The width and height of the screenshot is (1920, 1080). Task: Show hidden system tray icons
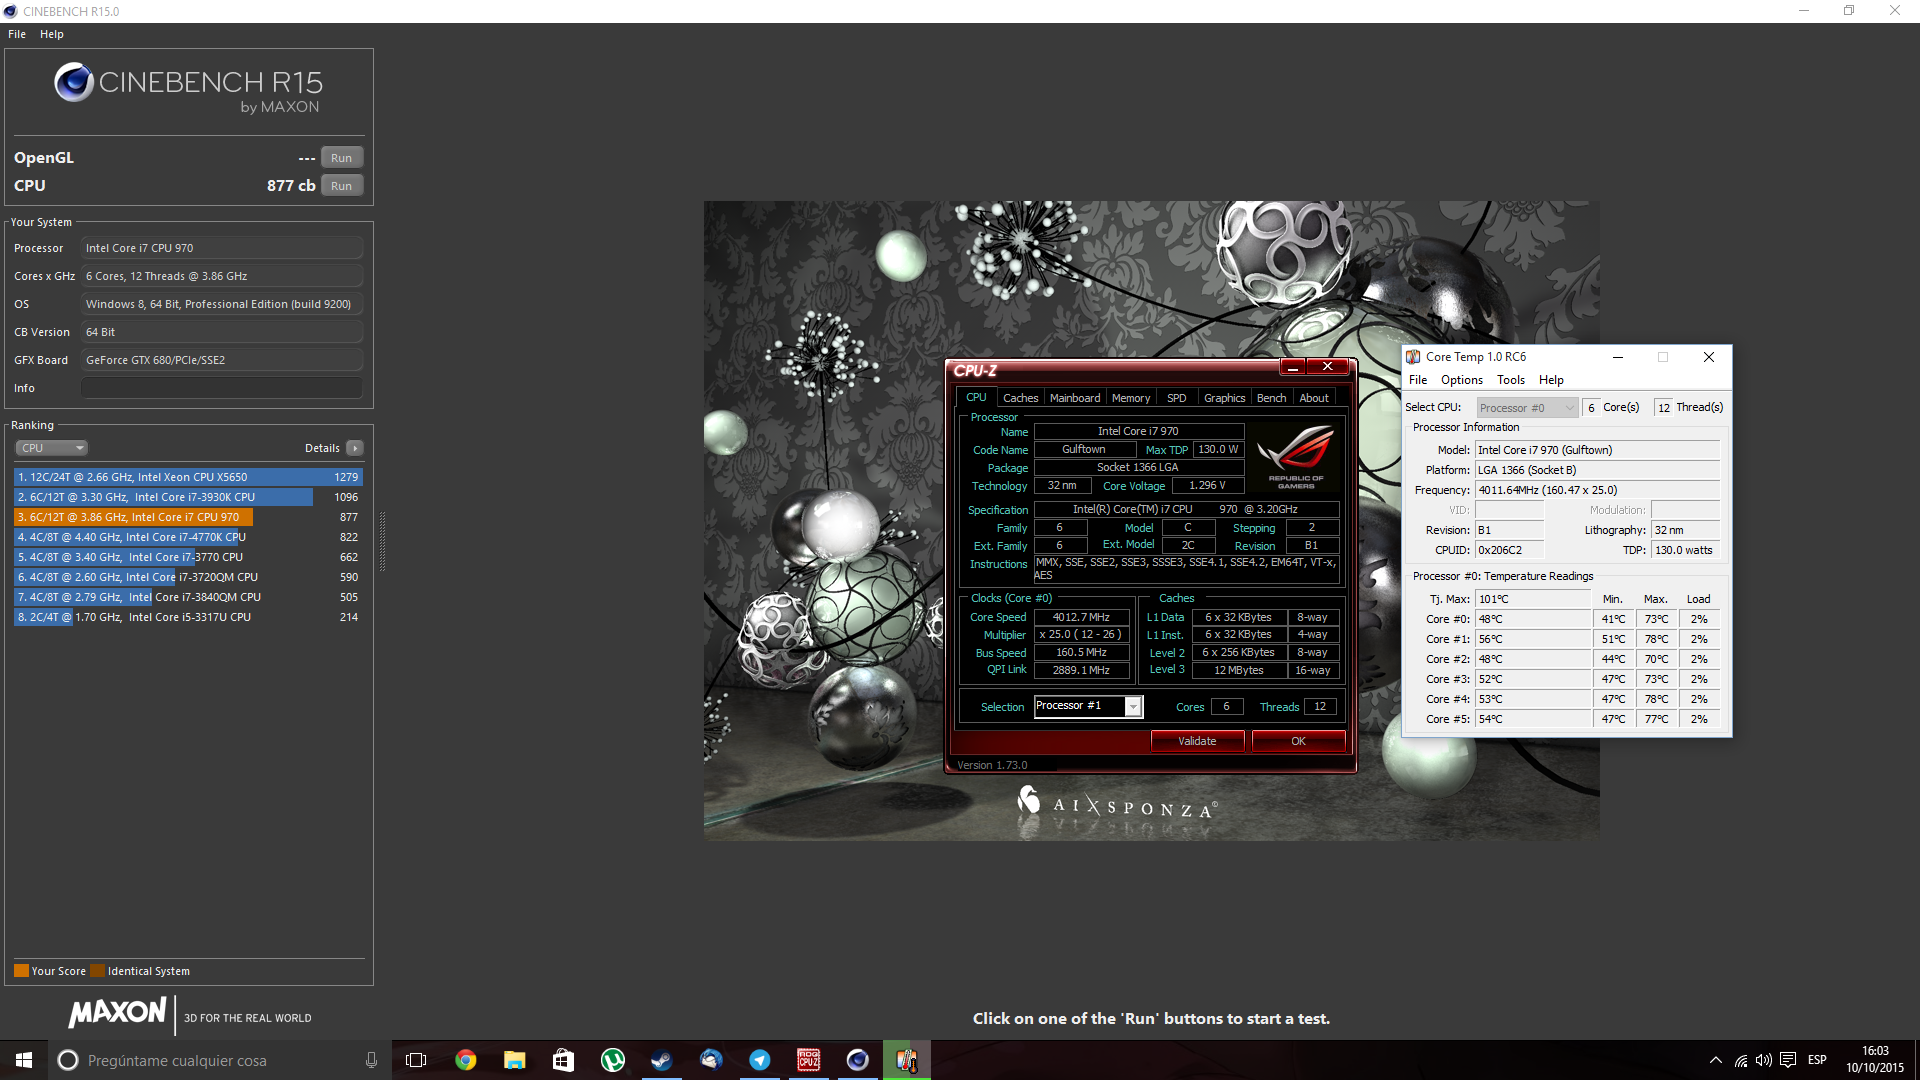click(1716, 1060)
